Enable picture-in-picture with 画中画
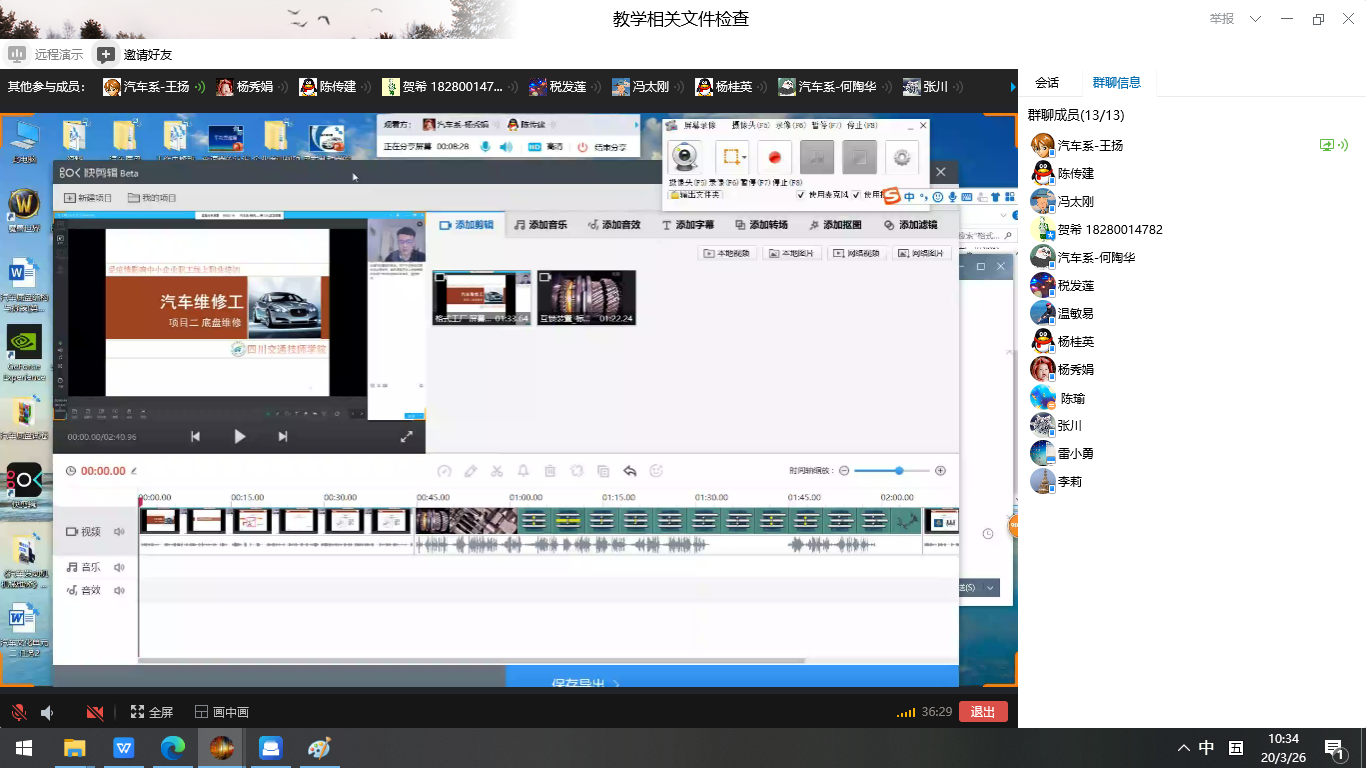Image resolution: width=1368 pixels, height=771 pixels. click(221, 712)
